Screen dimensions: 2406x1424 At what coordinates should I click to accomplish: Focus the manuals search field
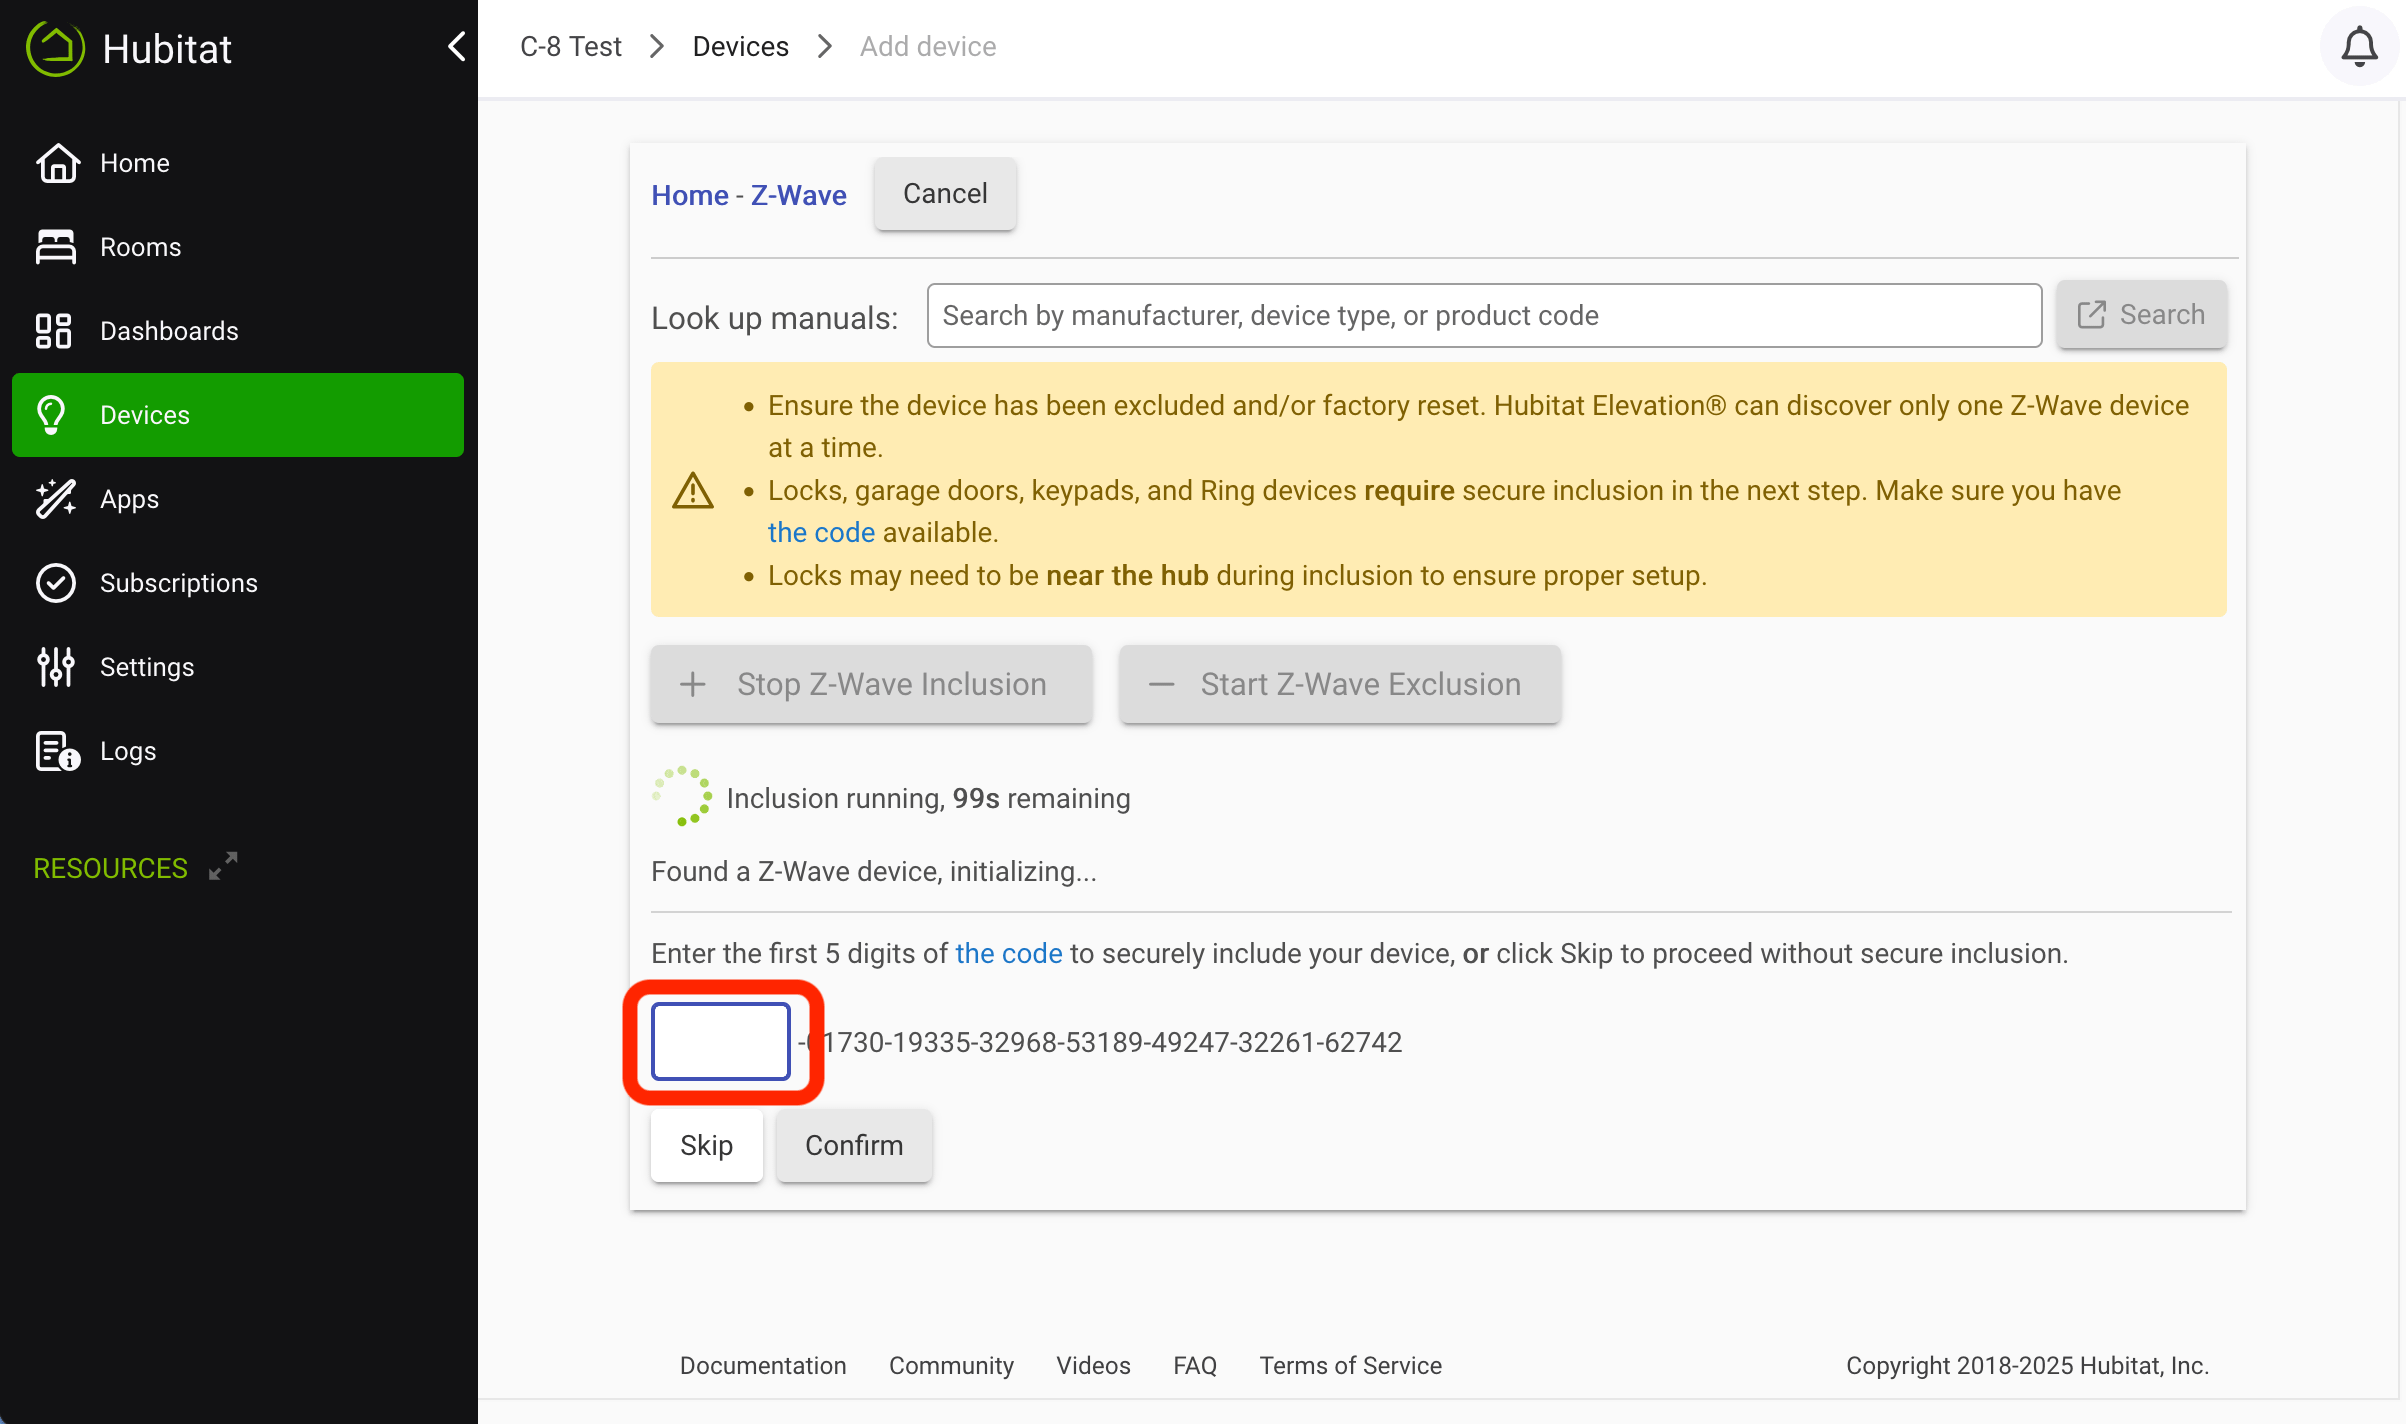(1484, 315)
